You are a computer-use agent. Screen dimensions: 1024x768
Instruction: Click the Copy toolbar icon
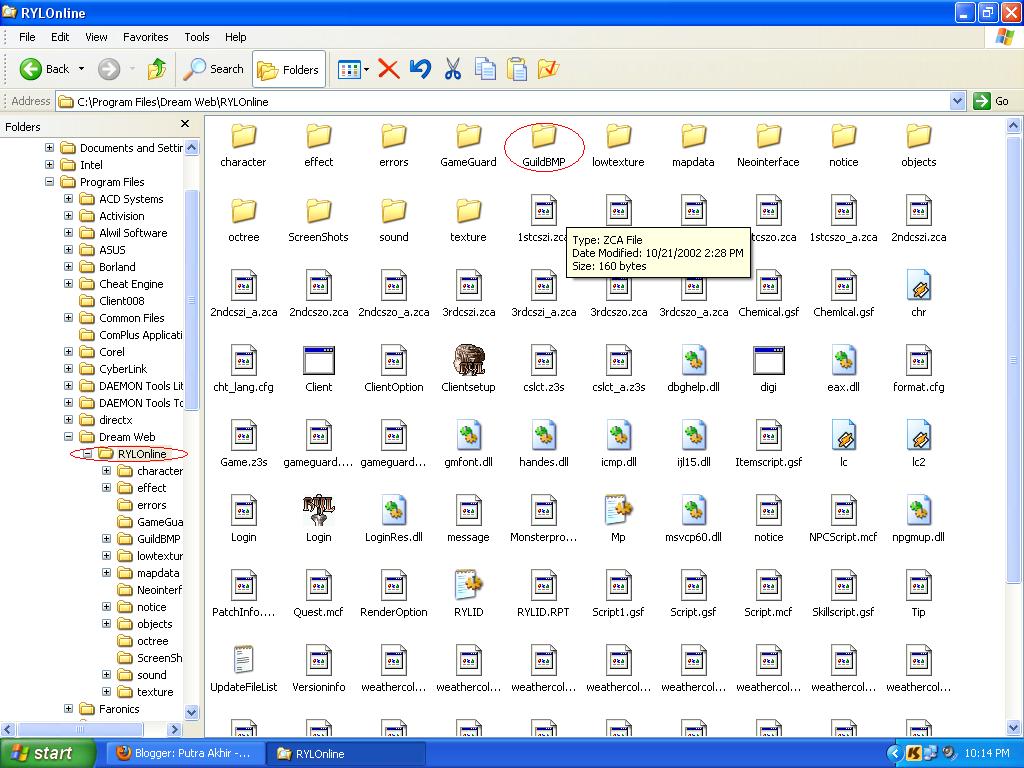click(x=485, y=69)
